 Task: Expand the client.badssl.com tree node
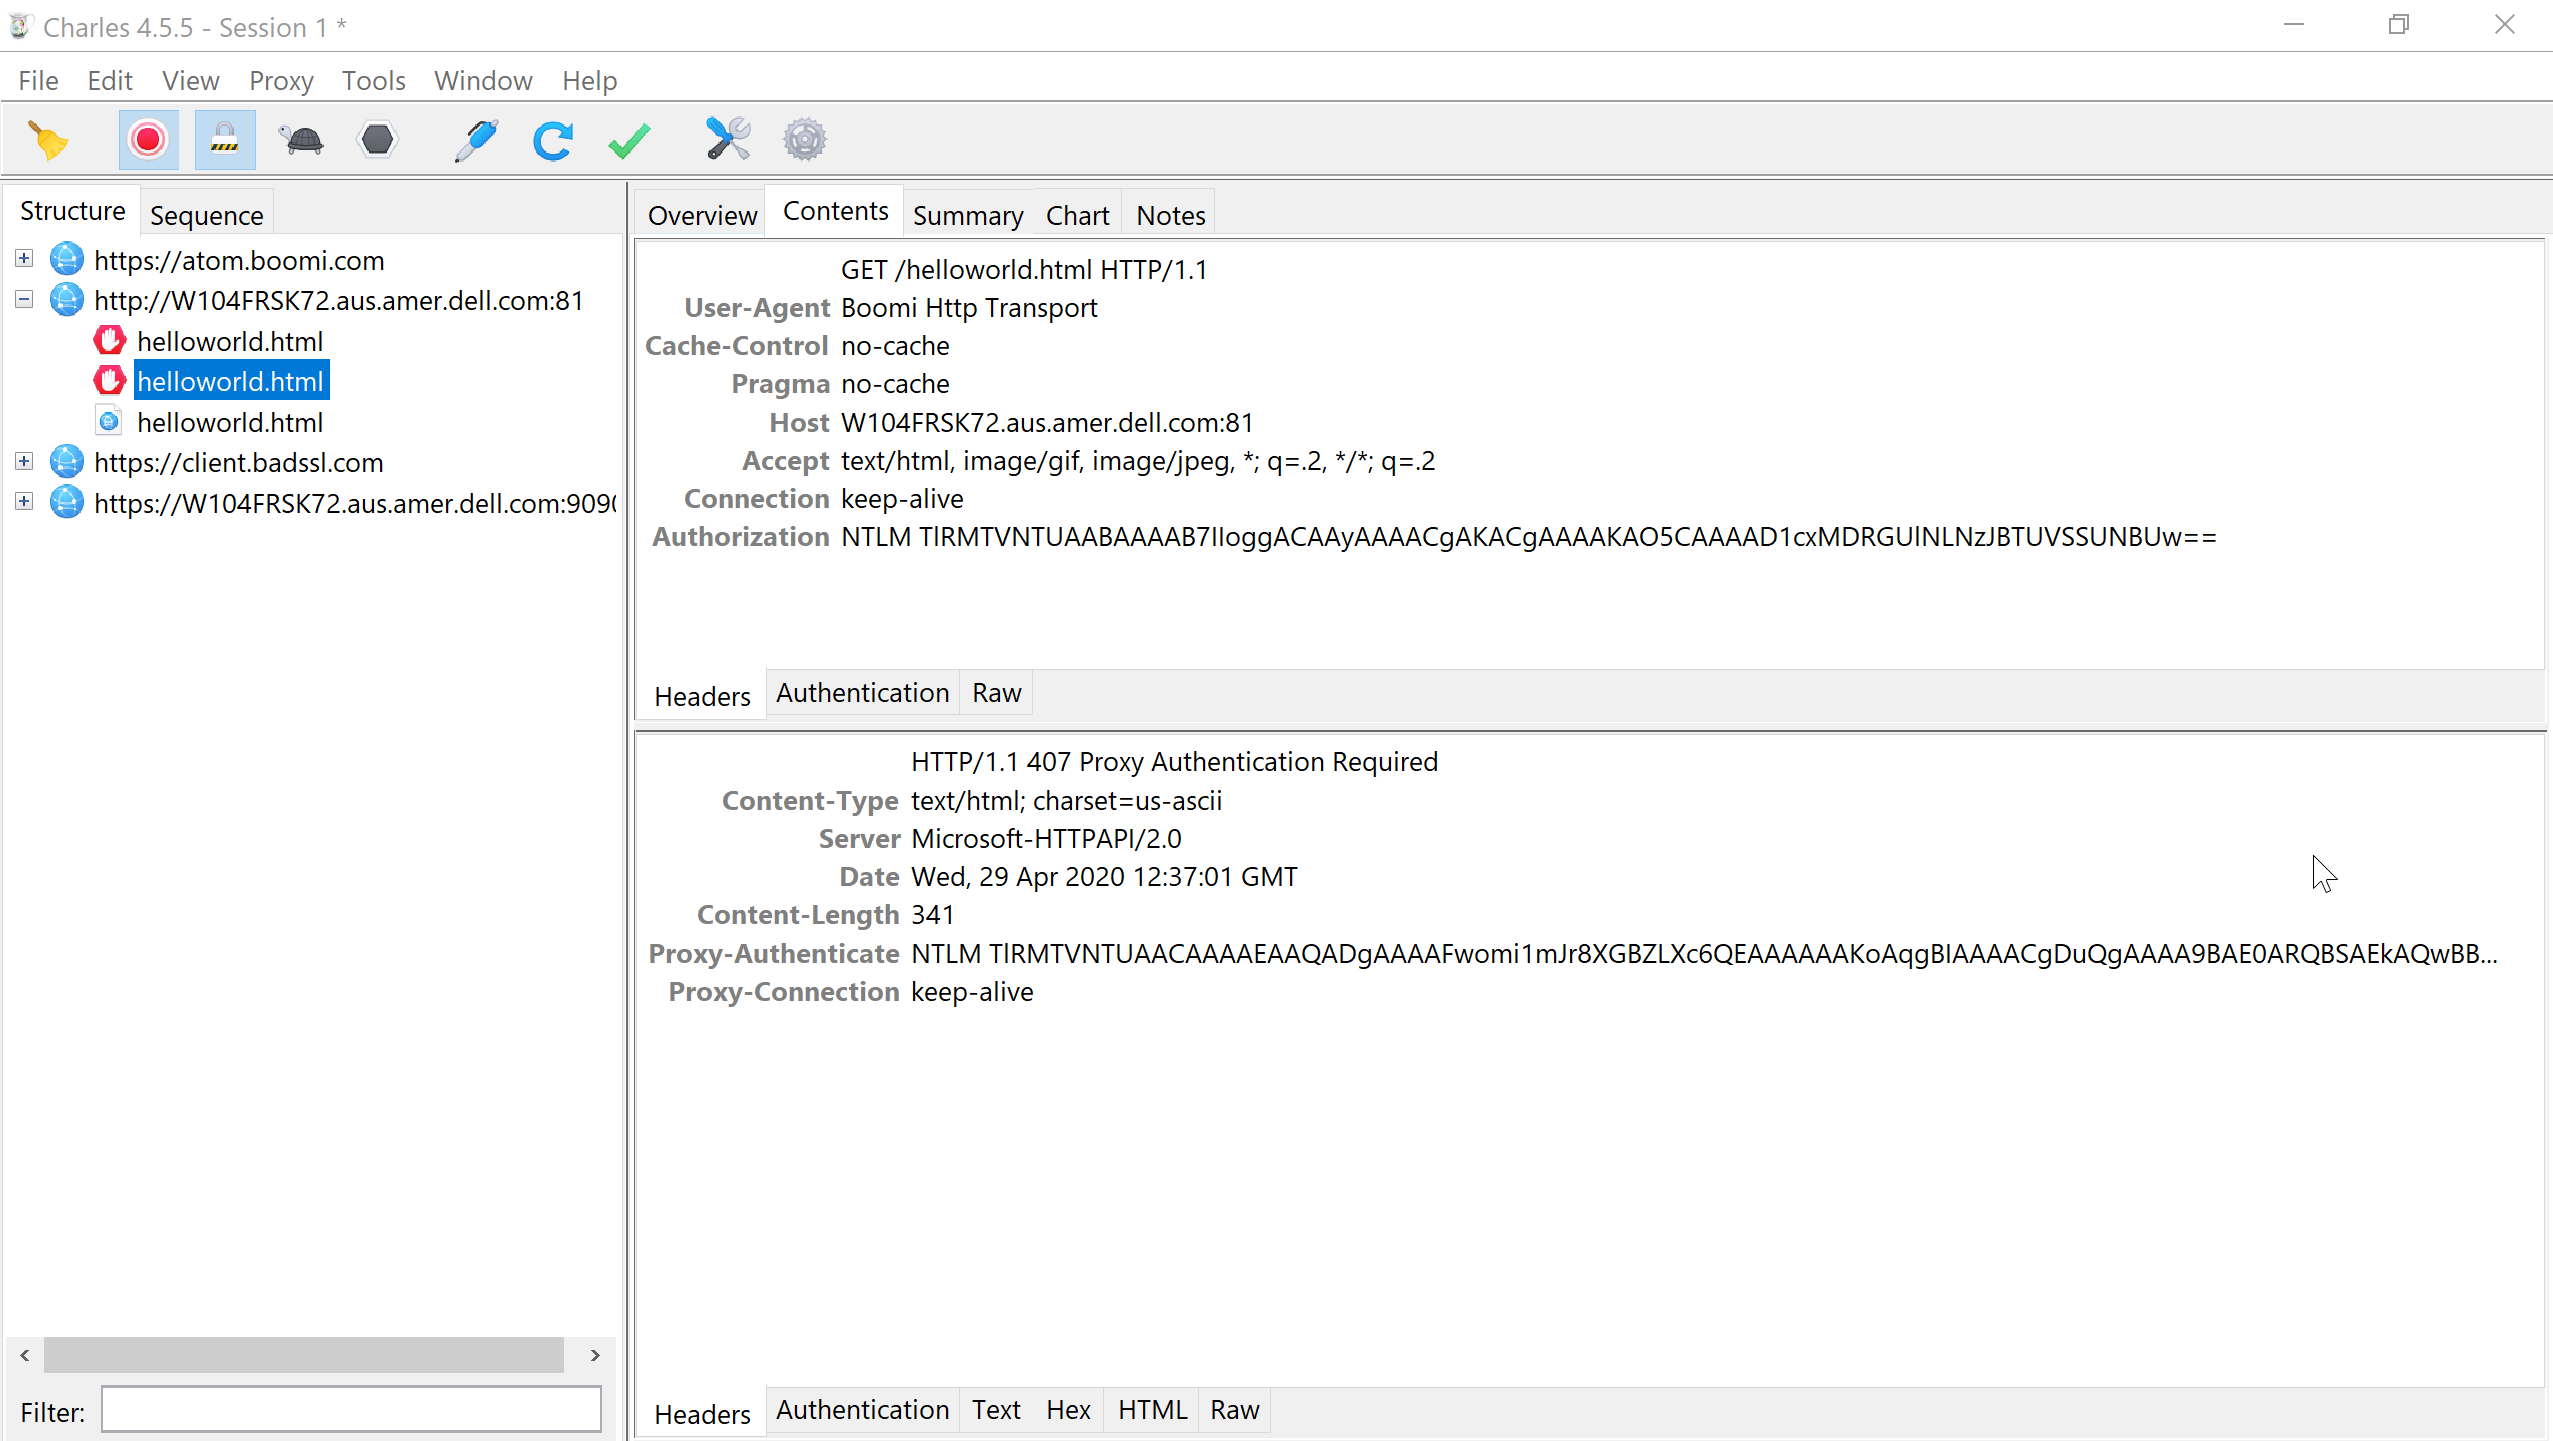23,460
